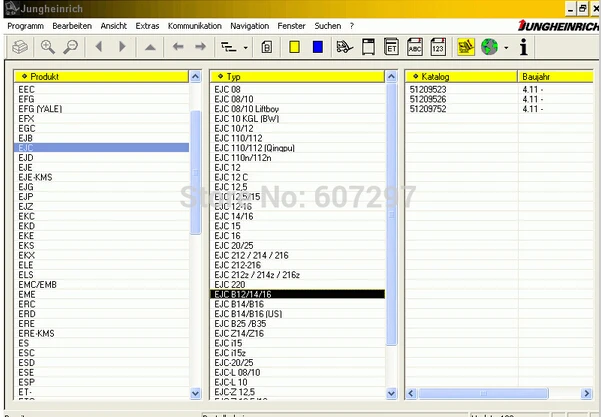Click the print icon in the toolbar

[20, 47]
